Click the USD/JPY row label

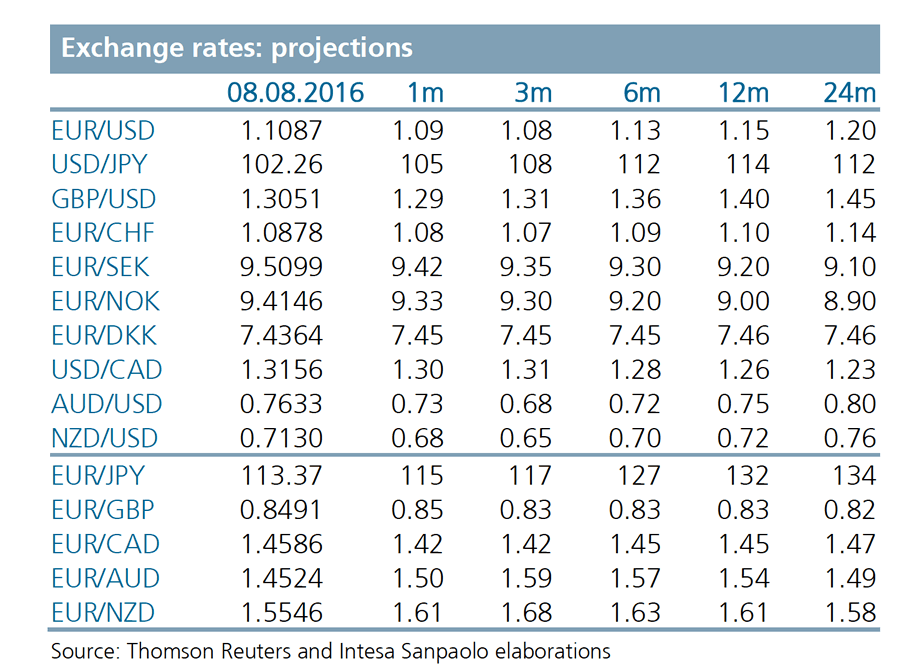pos(103,164)
